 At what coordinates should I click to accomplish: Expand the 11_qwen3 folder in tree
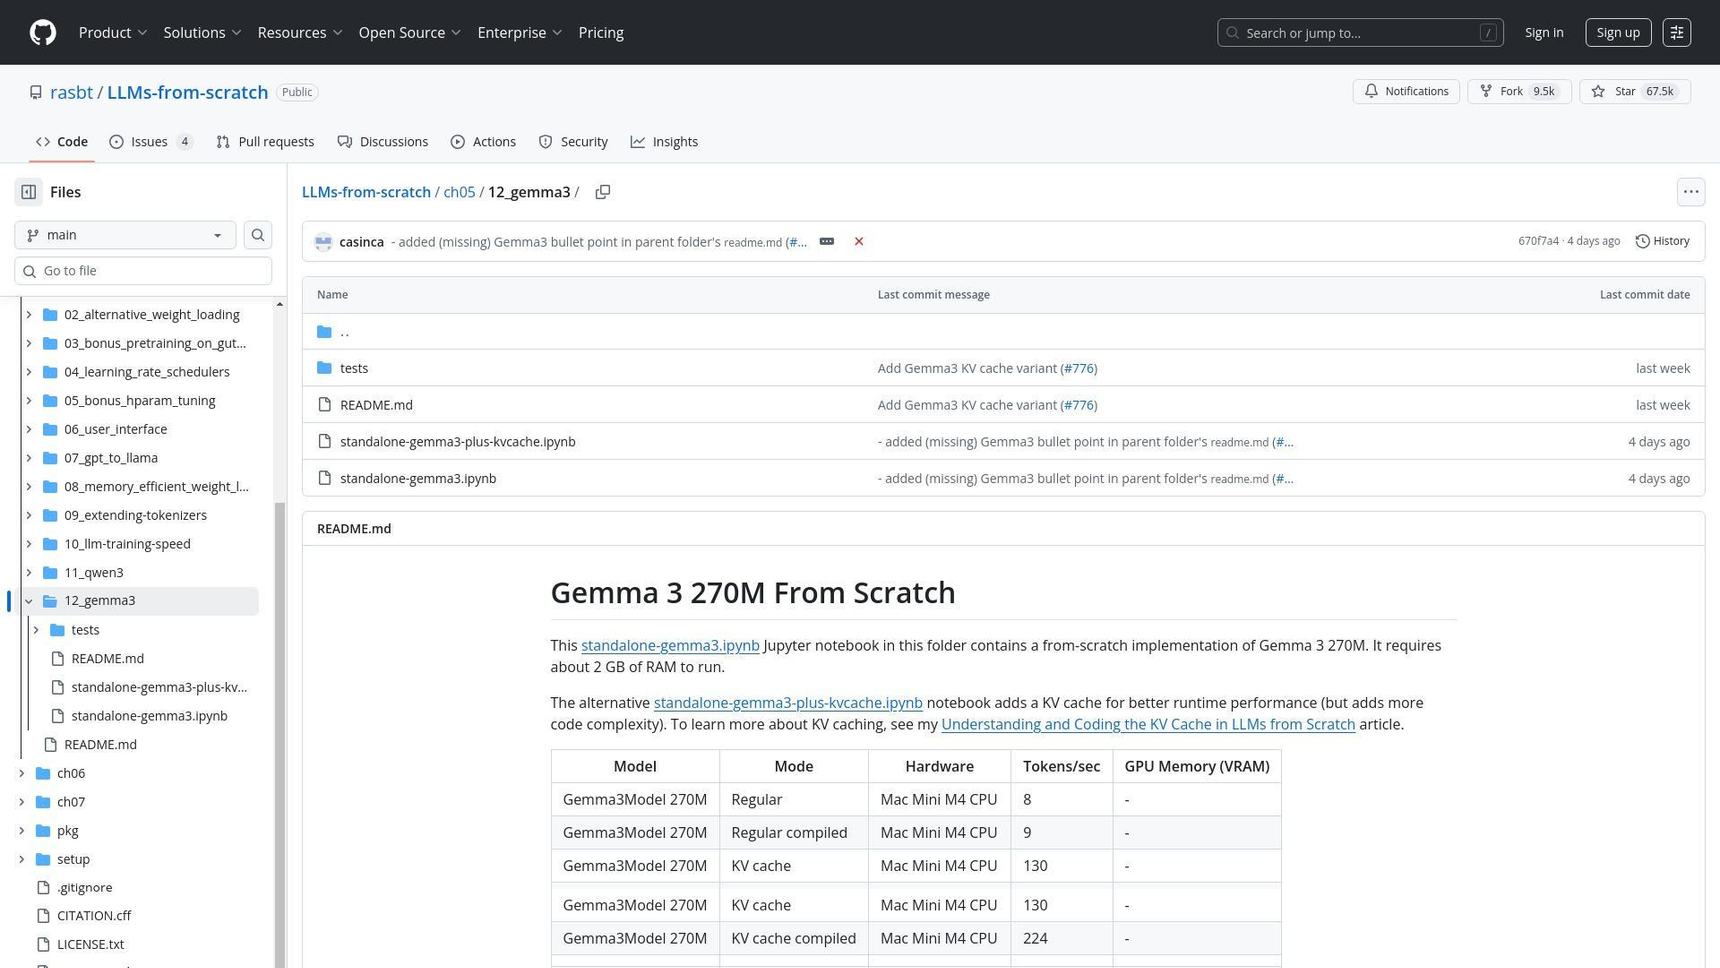click(29, 573)
